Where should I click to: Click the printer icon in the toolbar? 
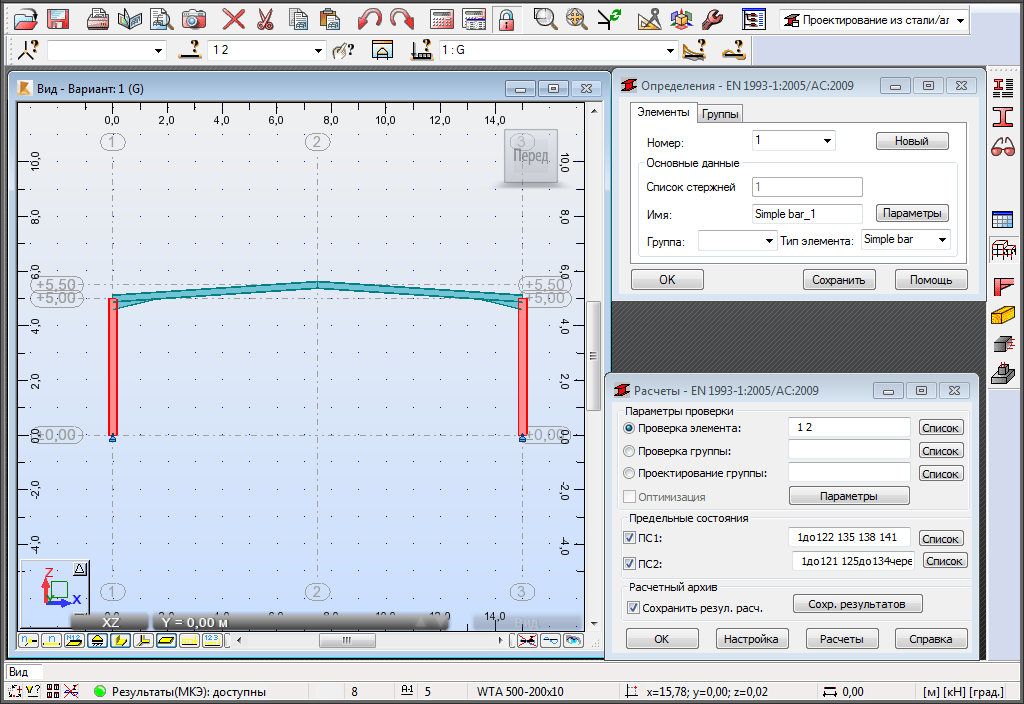(x=97, y=19)
